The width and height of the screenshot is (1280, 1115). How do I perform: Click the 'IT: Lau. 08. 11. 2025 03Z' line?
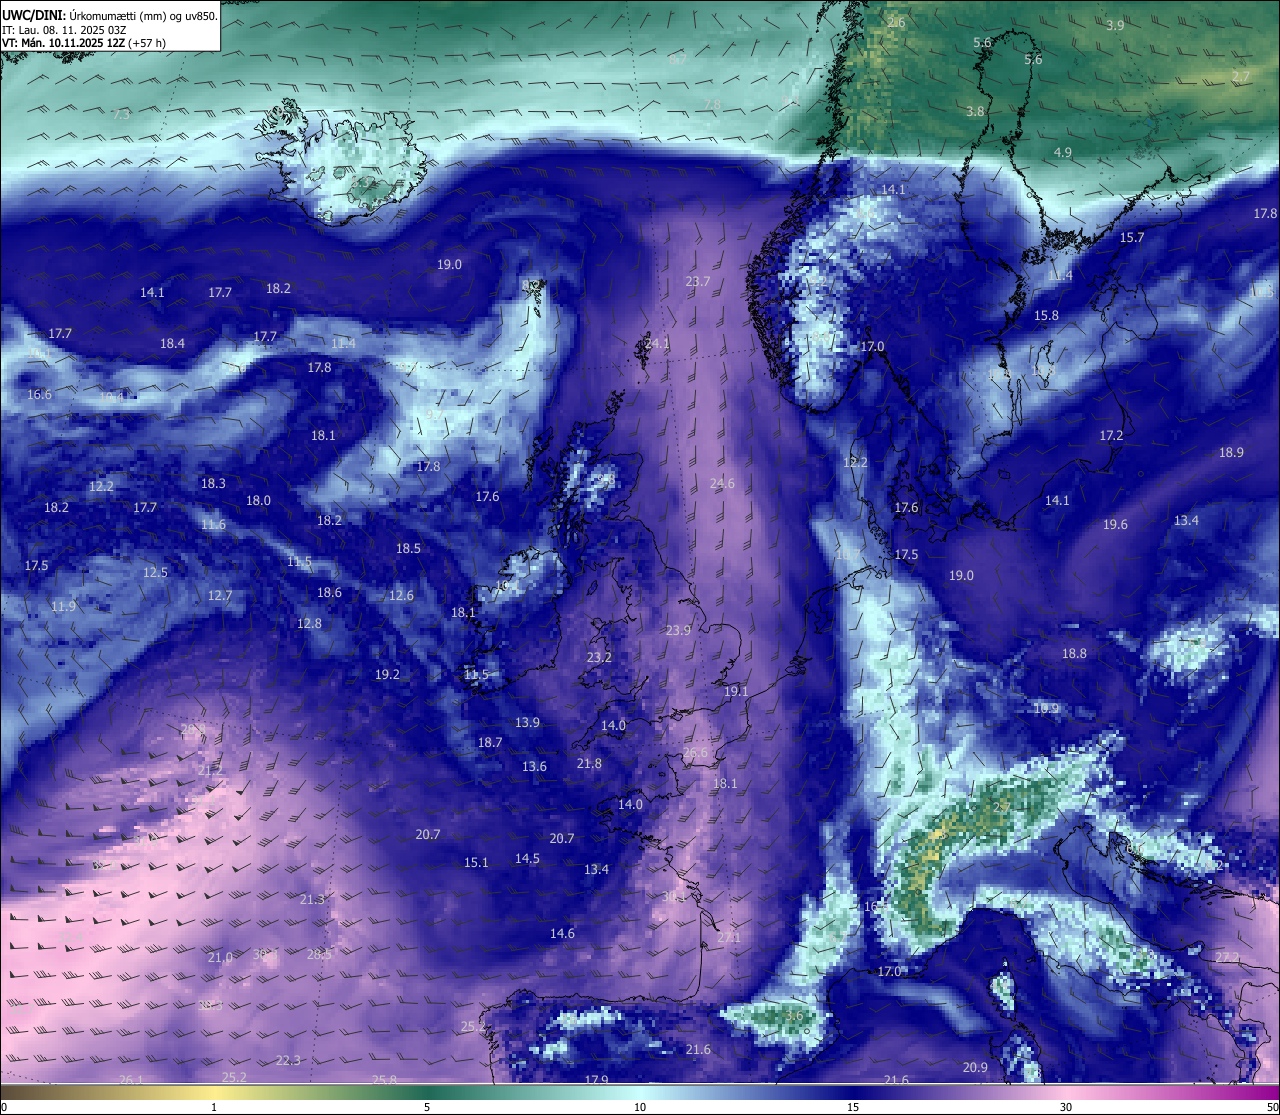64,30
